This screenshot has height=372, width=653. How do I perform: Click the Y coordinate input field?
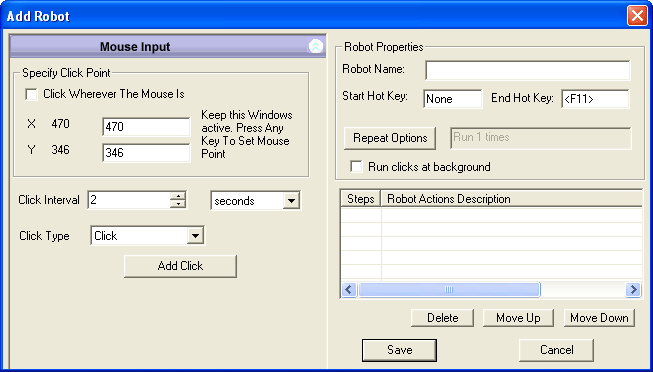tap(146, 153)
